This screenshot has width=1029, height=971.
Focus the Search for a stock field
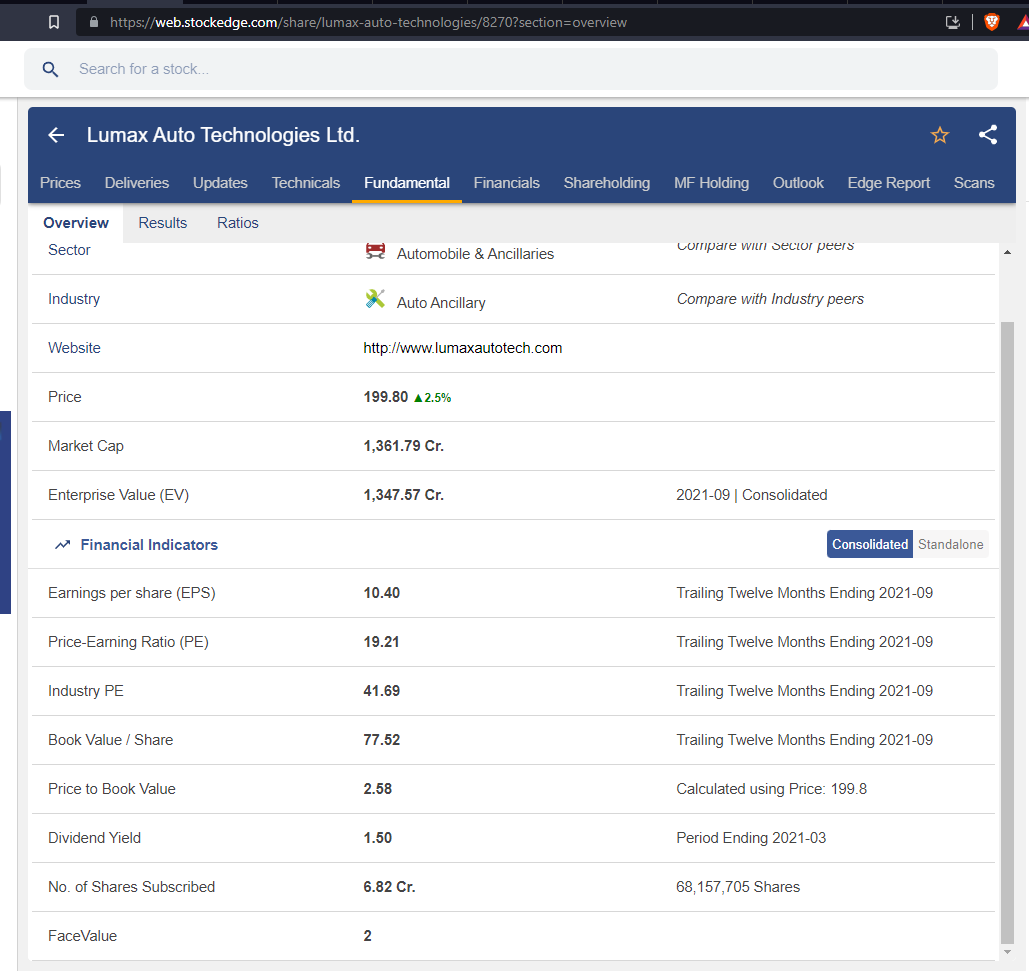coord(511,69)
